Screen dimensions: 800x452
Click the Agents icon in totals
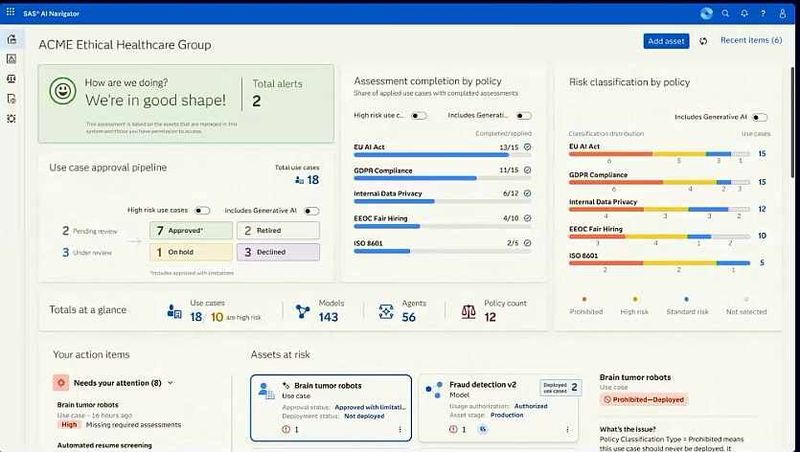click(386, 311)
